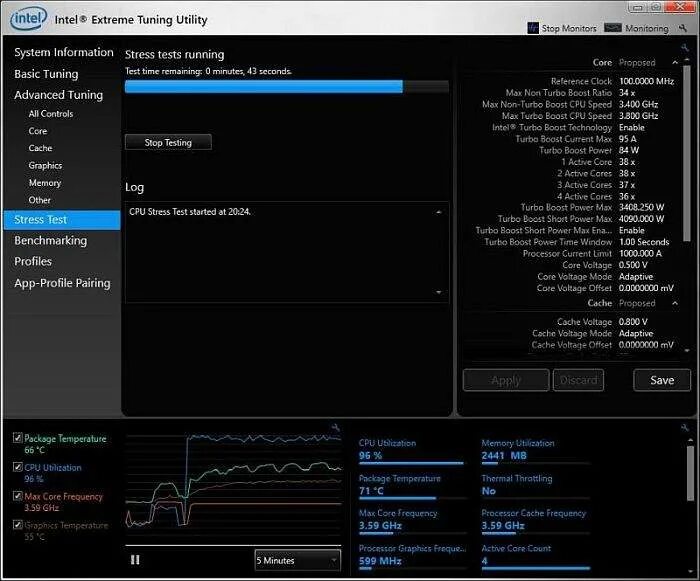This screenshot has height=581, width=700.
Task: Click wrench icon above Core settings panel
Action: pos(684,47)
